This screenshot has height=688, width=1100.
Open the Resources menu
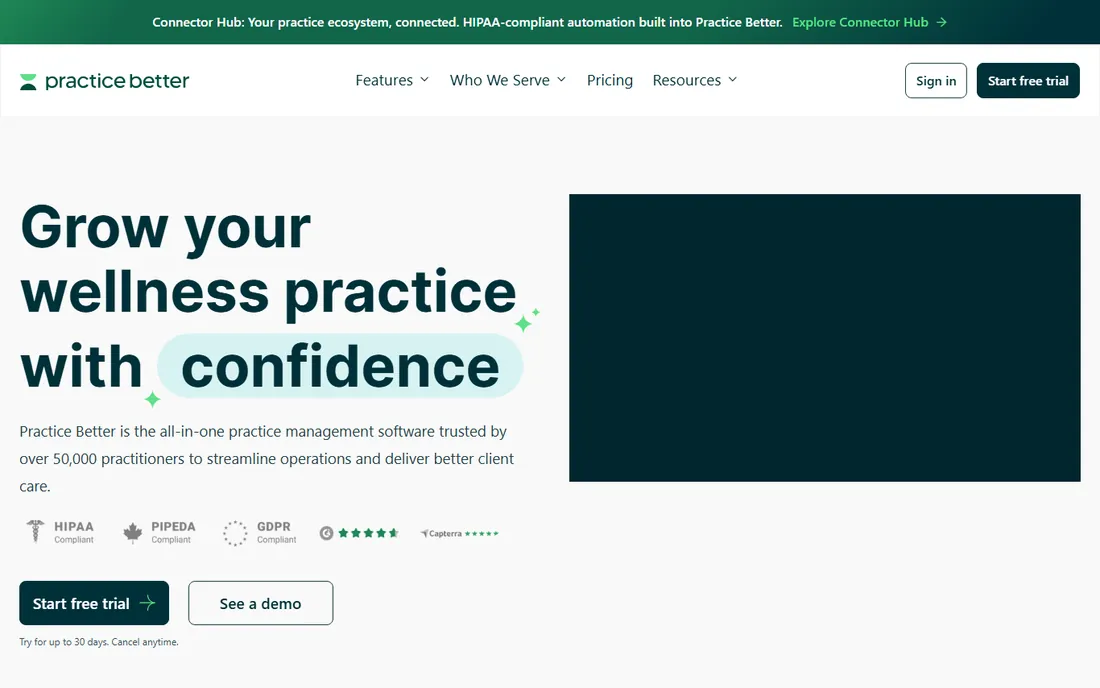click(695, 80)
